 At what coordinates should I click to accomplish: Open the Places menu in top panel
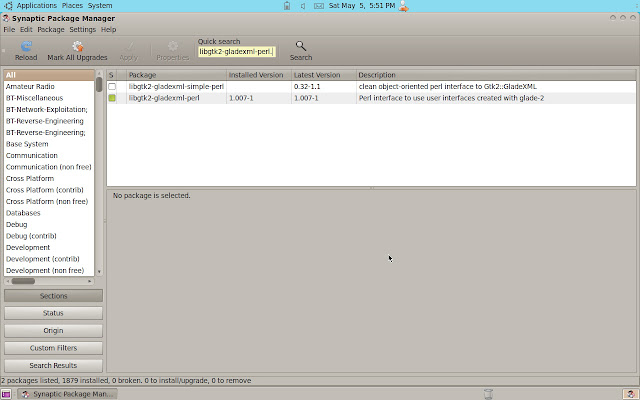point(72,6)
